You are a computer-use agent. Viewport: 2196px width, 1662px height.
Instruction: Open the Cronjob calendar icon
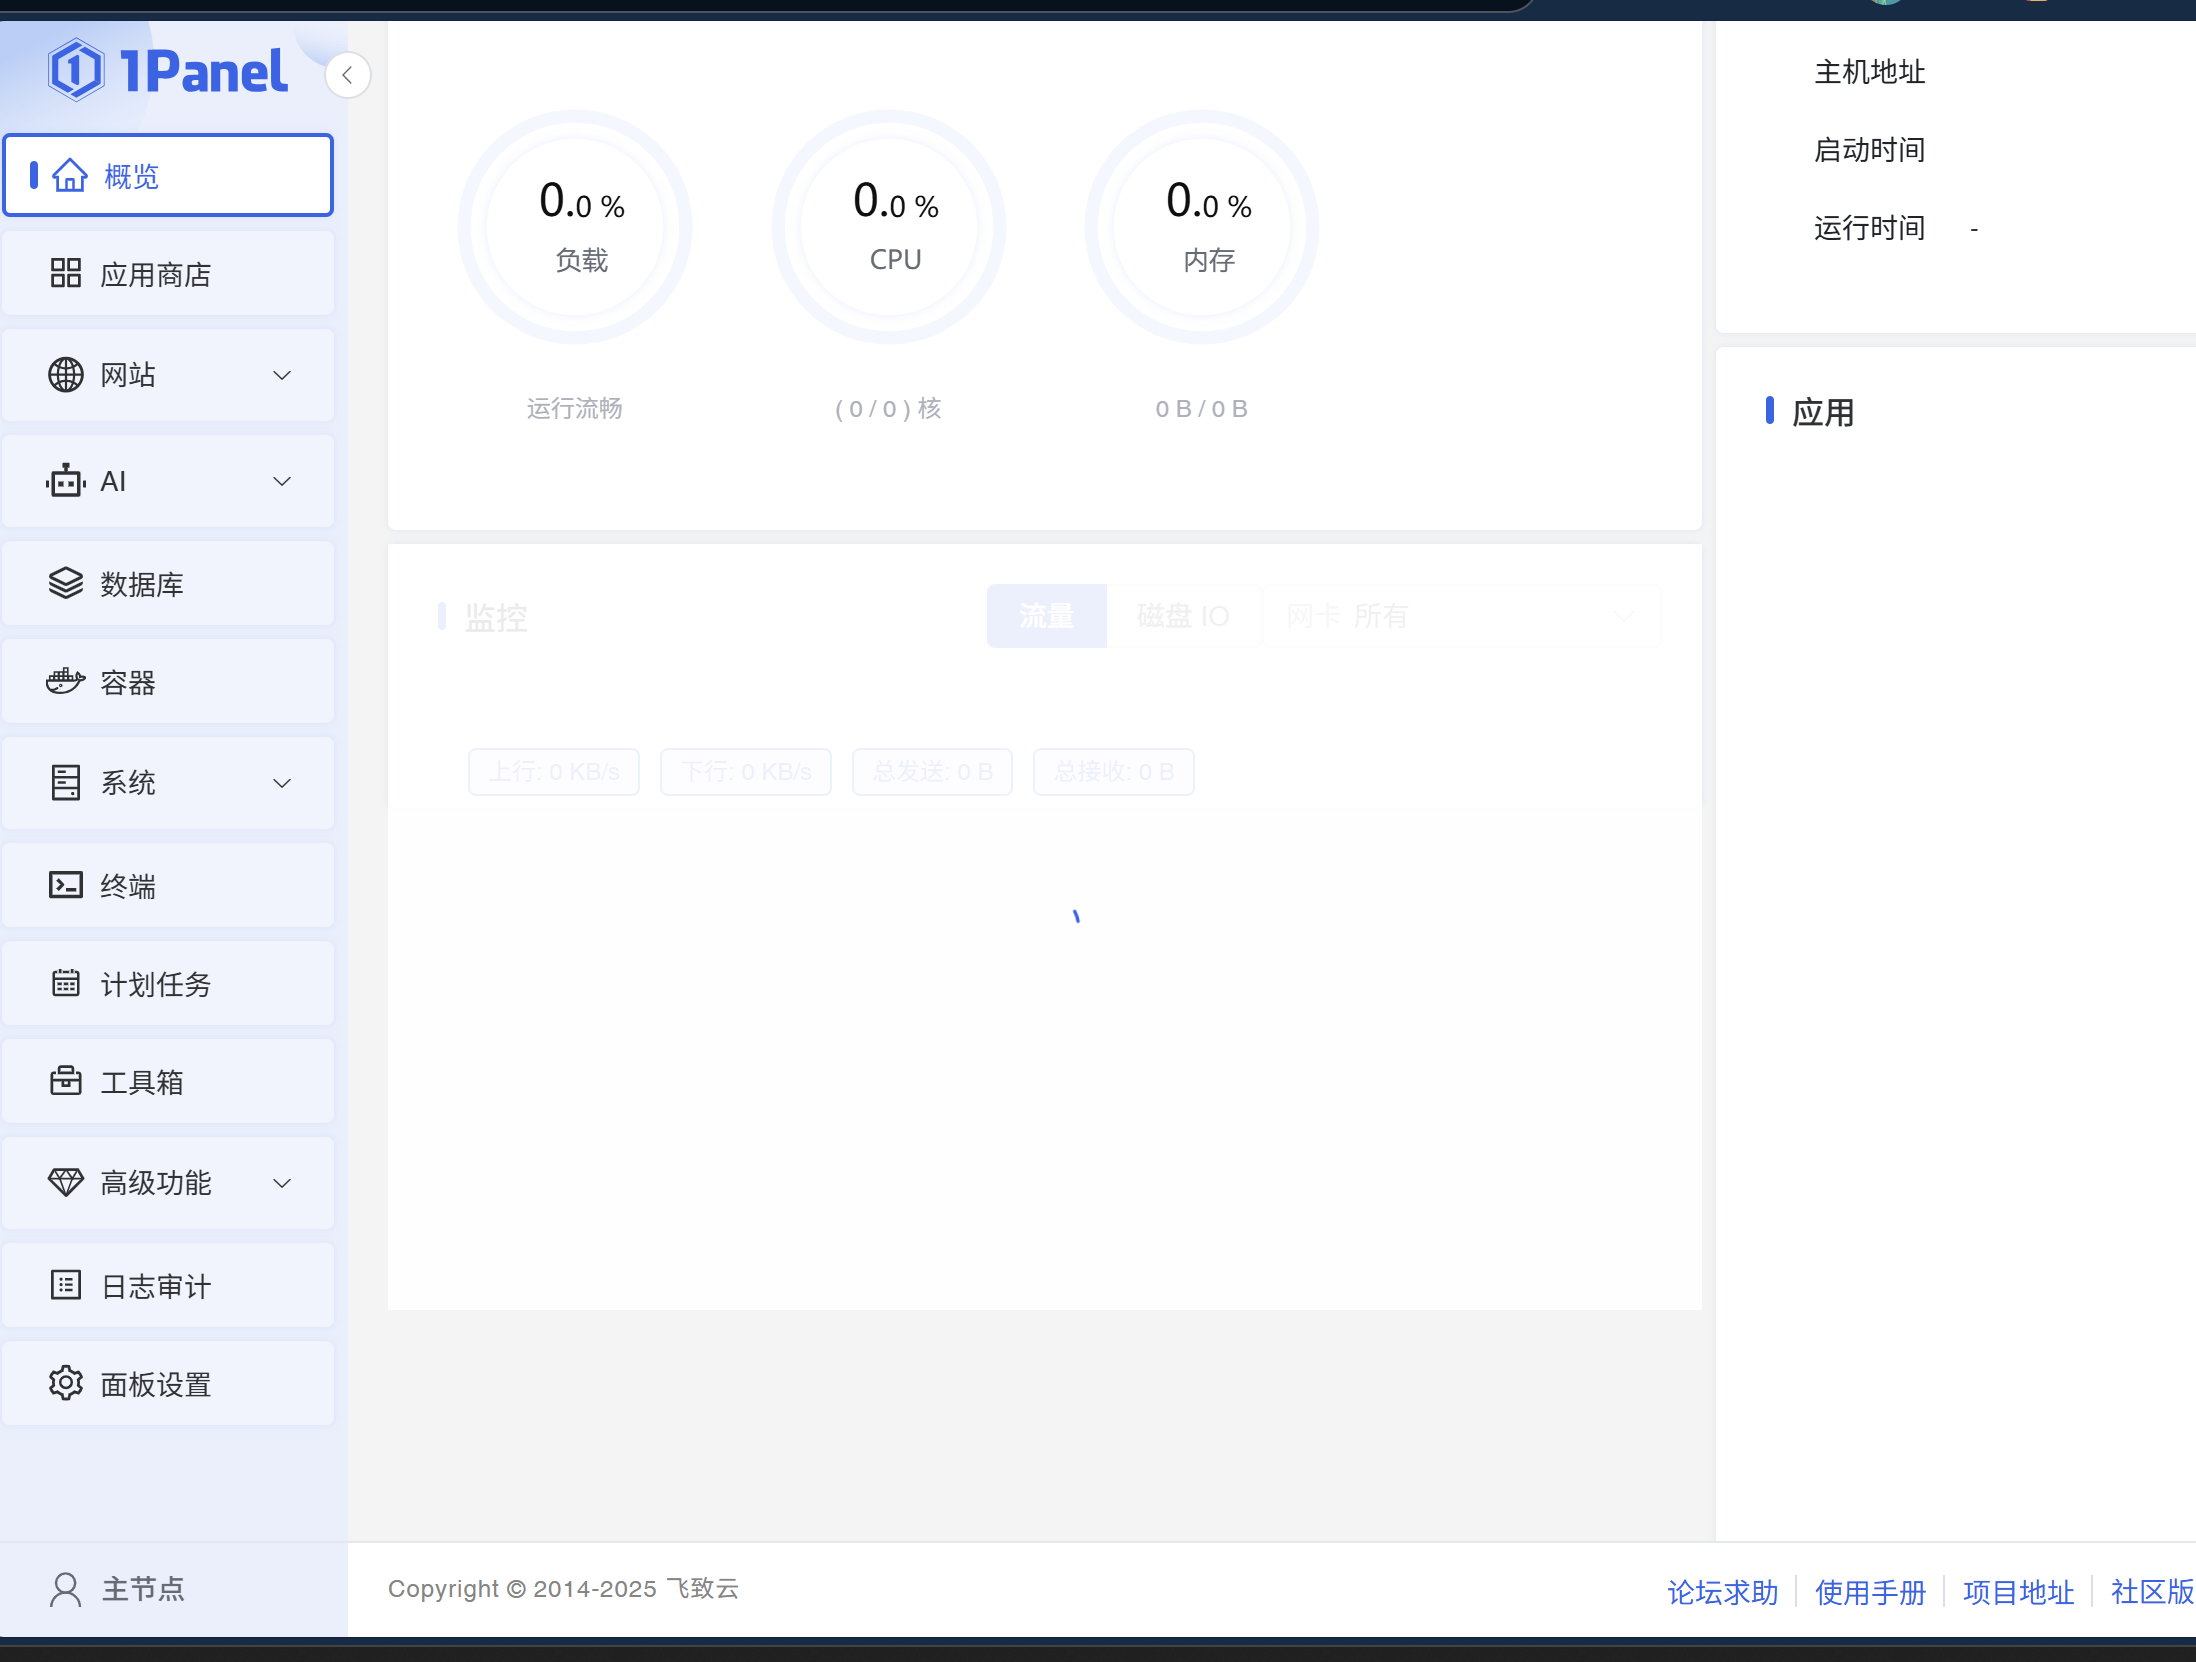tap(66, 983)
